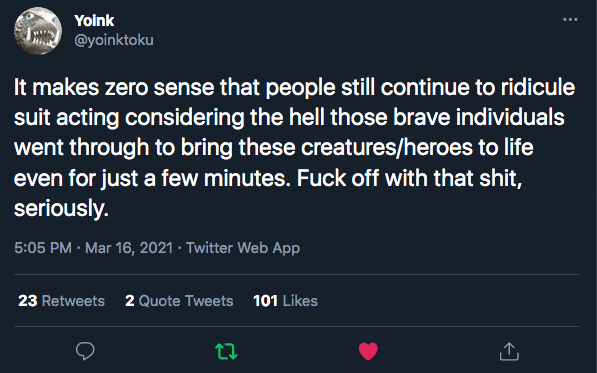The width and height of the screenshot is (597, 373).
Task: Open the Yoink display name profile
Action: (94, 21)
